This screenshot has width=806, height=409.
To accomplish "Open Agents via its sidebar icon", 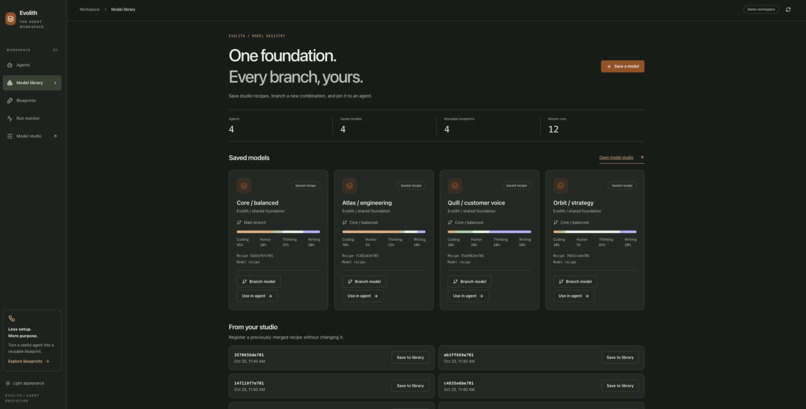I will point(10,65).
